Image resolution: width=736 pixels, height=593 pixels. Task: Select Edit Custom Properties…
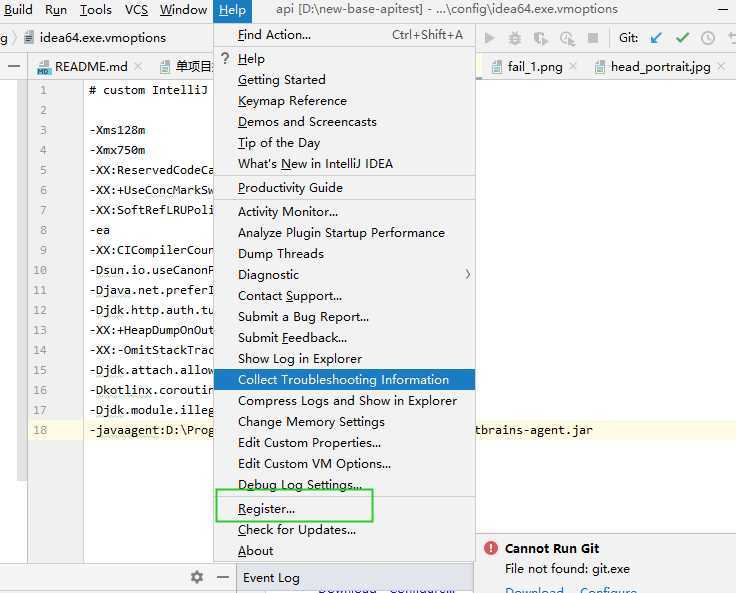point(344,443)
